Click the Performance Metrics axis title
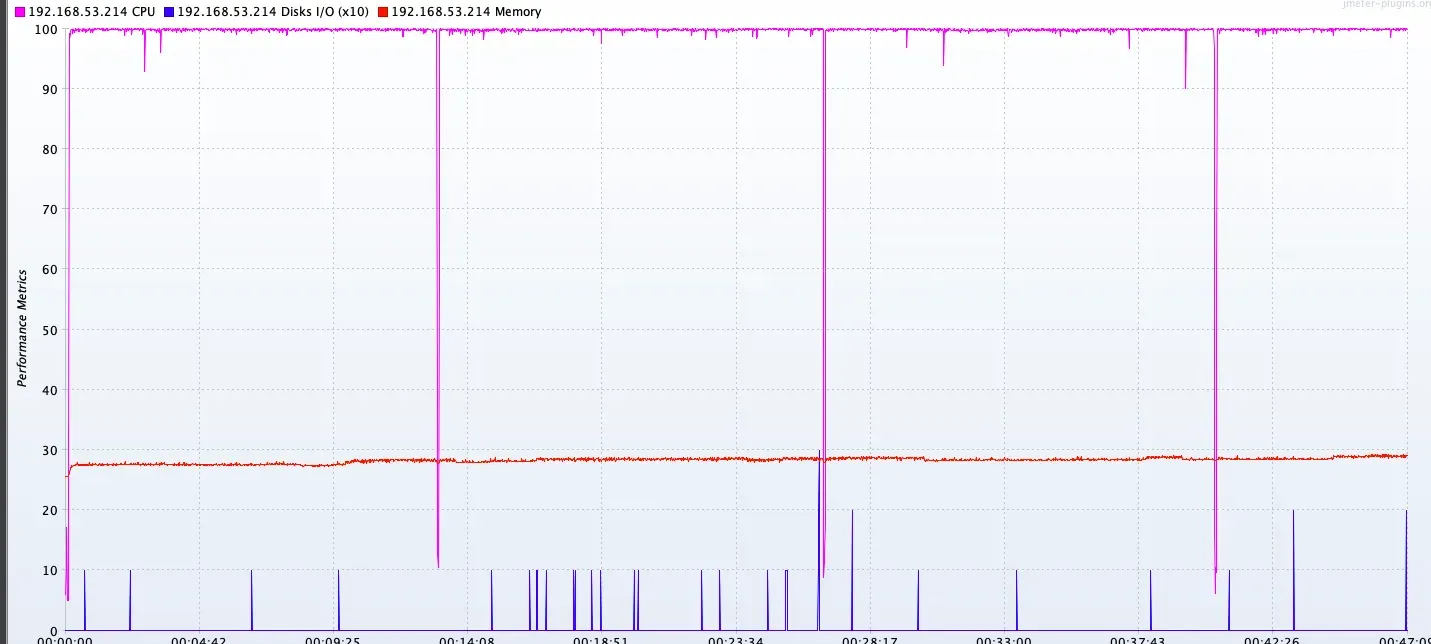The height and width of the screenshot is (644, 1431). click(x=22, y=327)
